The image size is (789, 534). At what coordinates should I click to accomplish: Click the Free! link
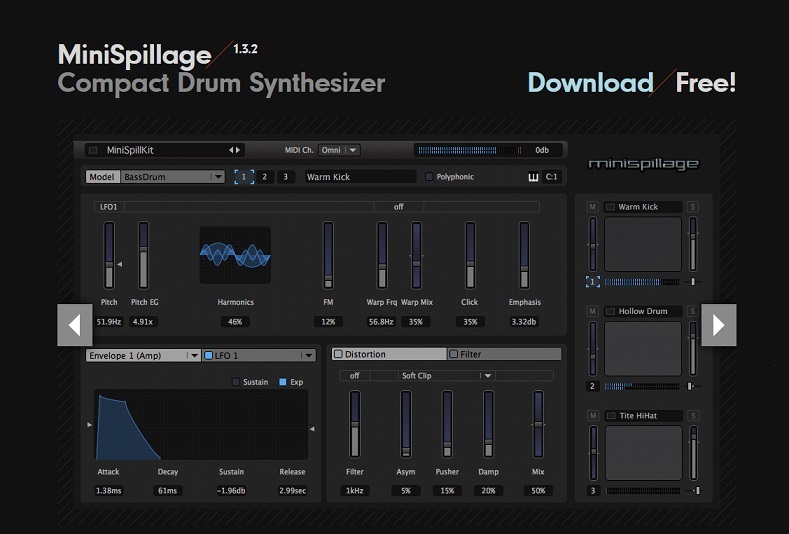pyautogui.click(x=705, y=83)
